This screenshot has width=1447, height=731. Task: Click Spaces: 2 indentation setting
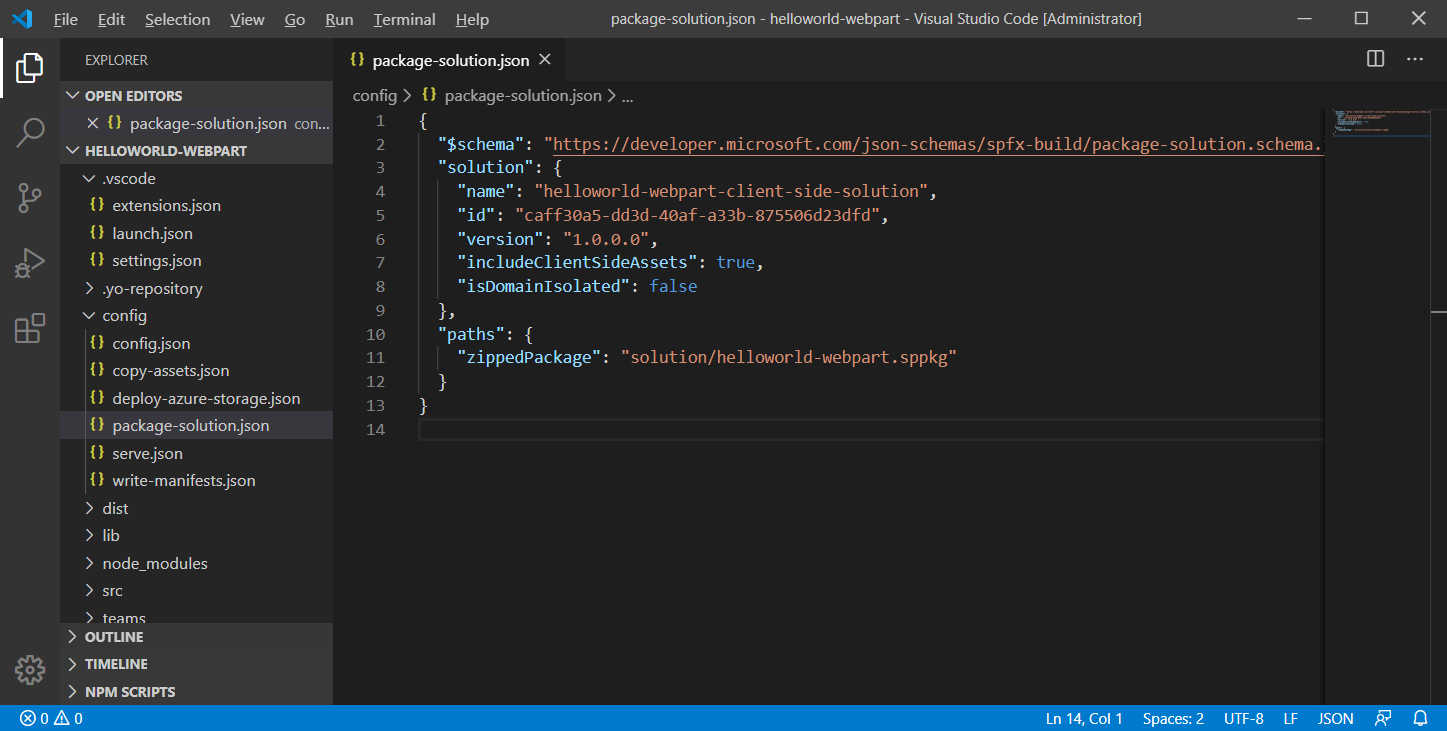click(x=1173, y=718)
